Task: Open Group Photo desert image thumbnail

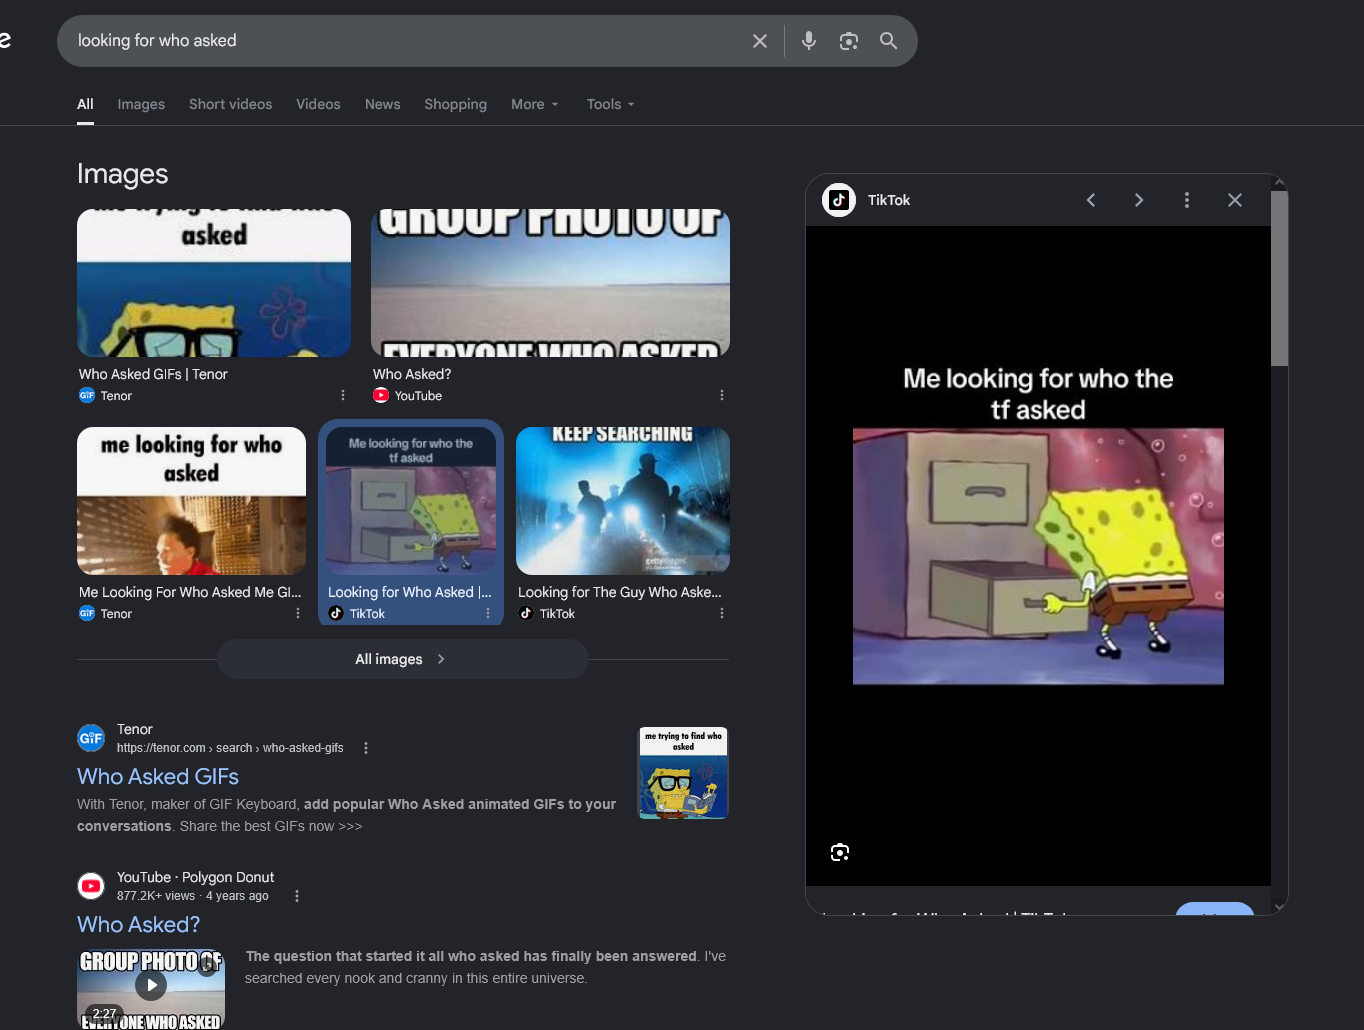Action: point(550,283)
